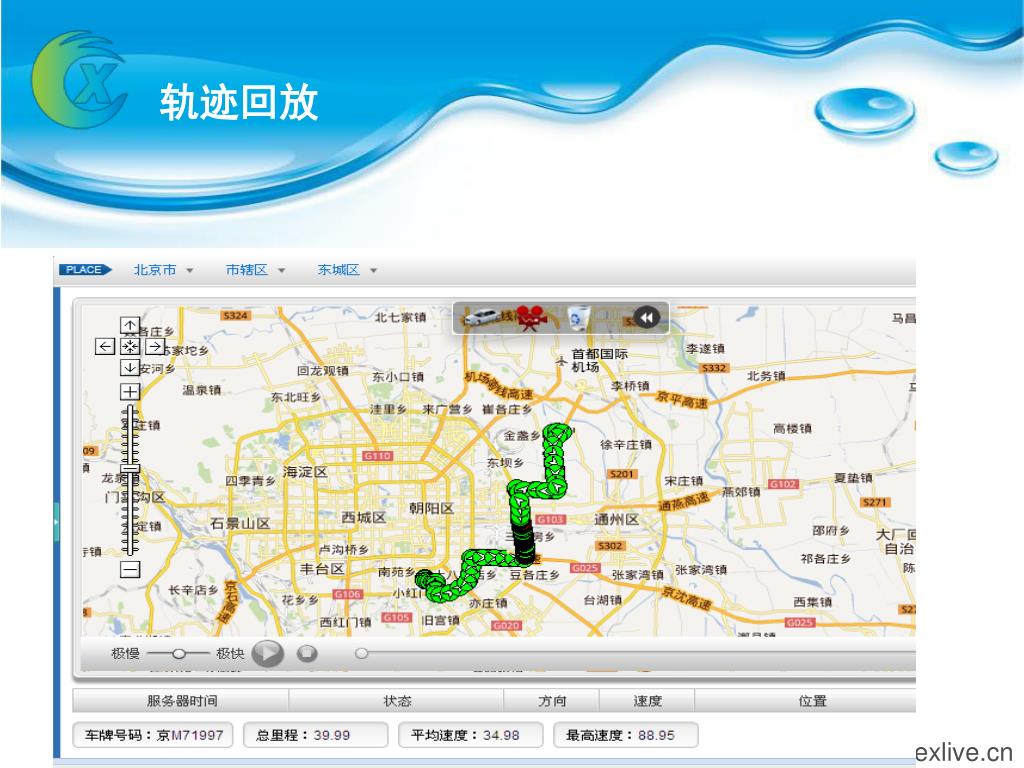Click the 朝阳区 map label

tap(431, 508)
